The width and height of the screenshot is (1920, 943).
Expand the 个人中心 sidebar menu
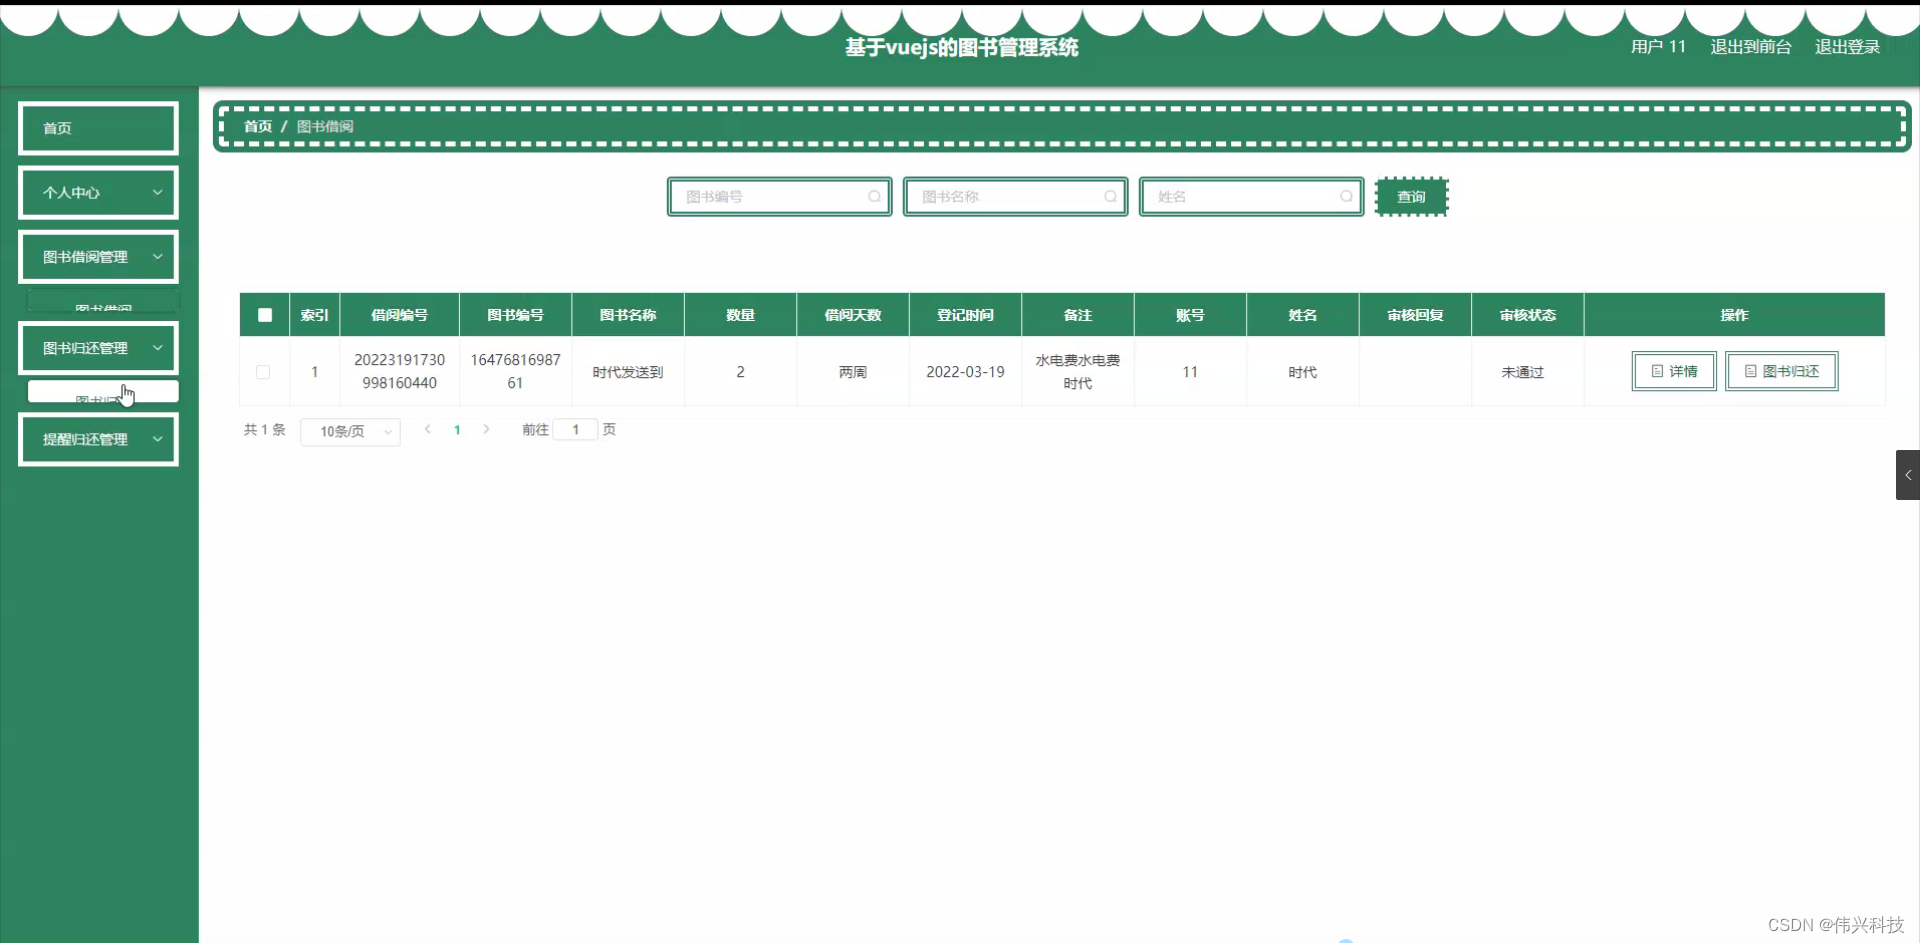point(98,192)
